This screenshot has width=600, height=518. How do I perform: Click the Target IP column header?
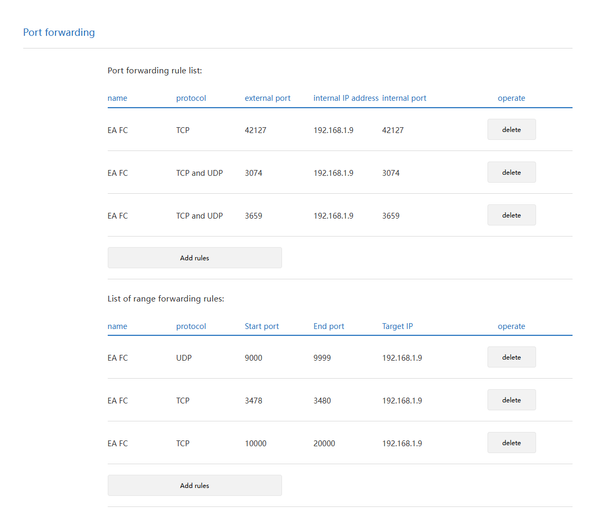[398, 326]
